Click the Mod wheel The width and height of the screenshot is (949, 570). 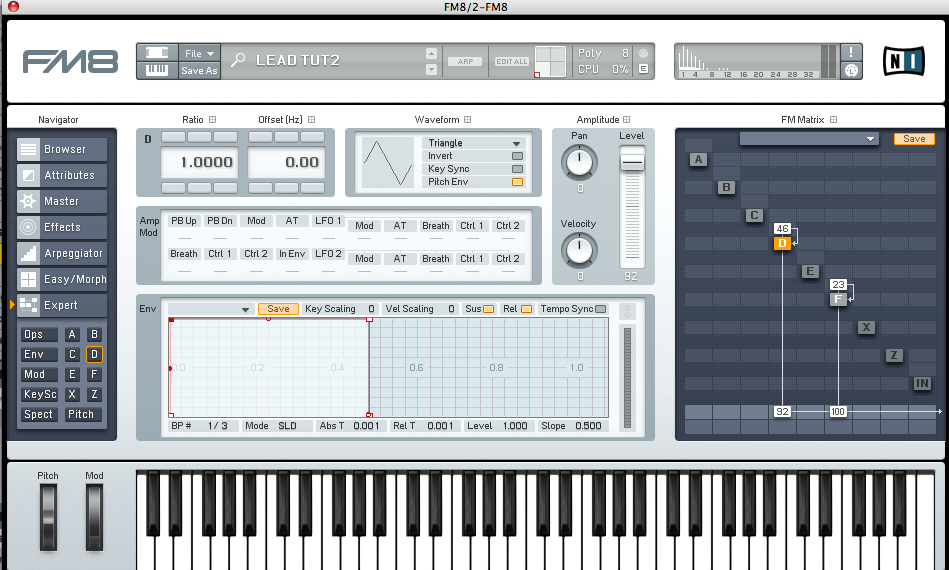[94, 517]
